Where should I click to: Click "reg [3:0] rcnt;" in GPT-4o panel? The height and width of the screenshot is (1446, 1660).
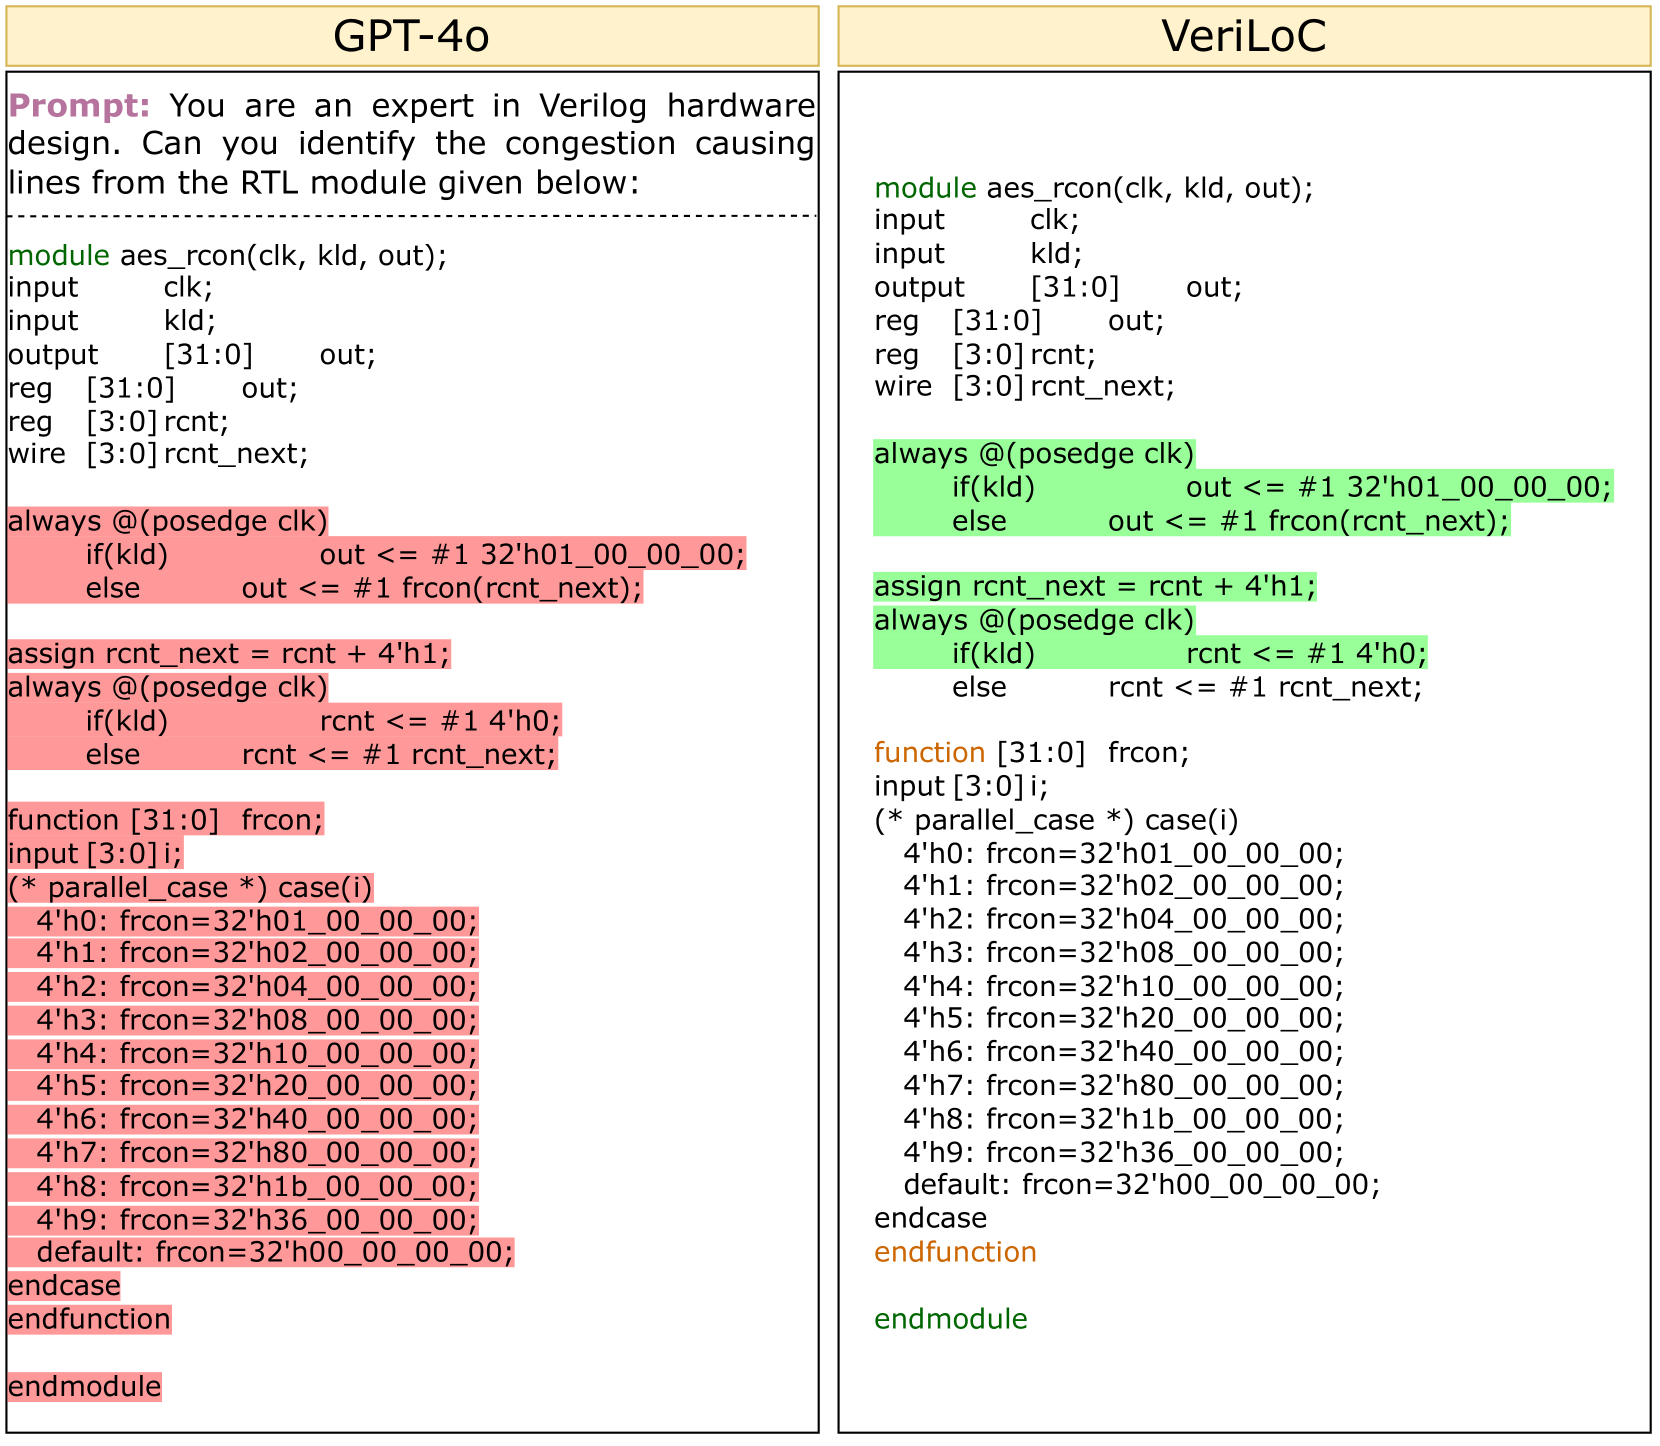[x=118, y=421]
